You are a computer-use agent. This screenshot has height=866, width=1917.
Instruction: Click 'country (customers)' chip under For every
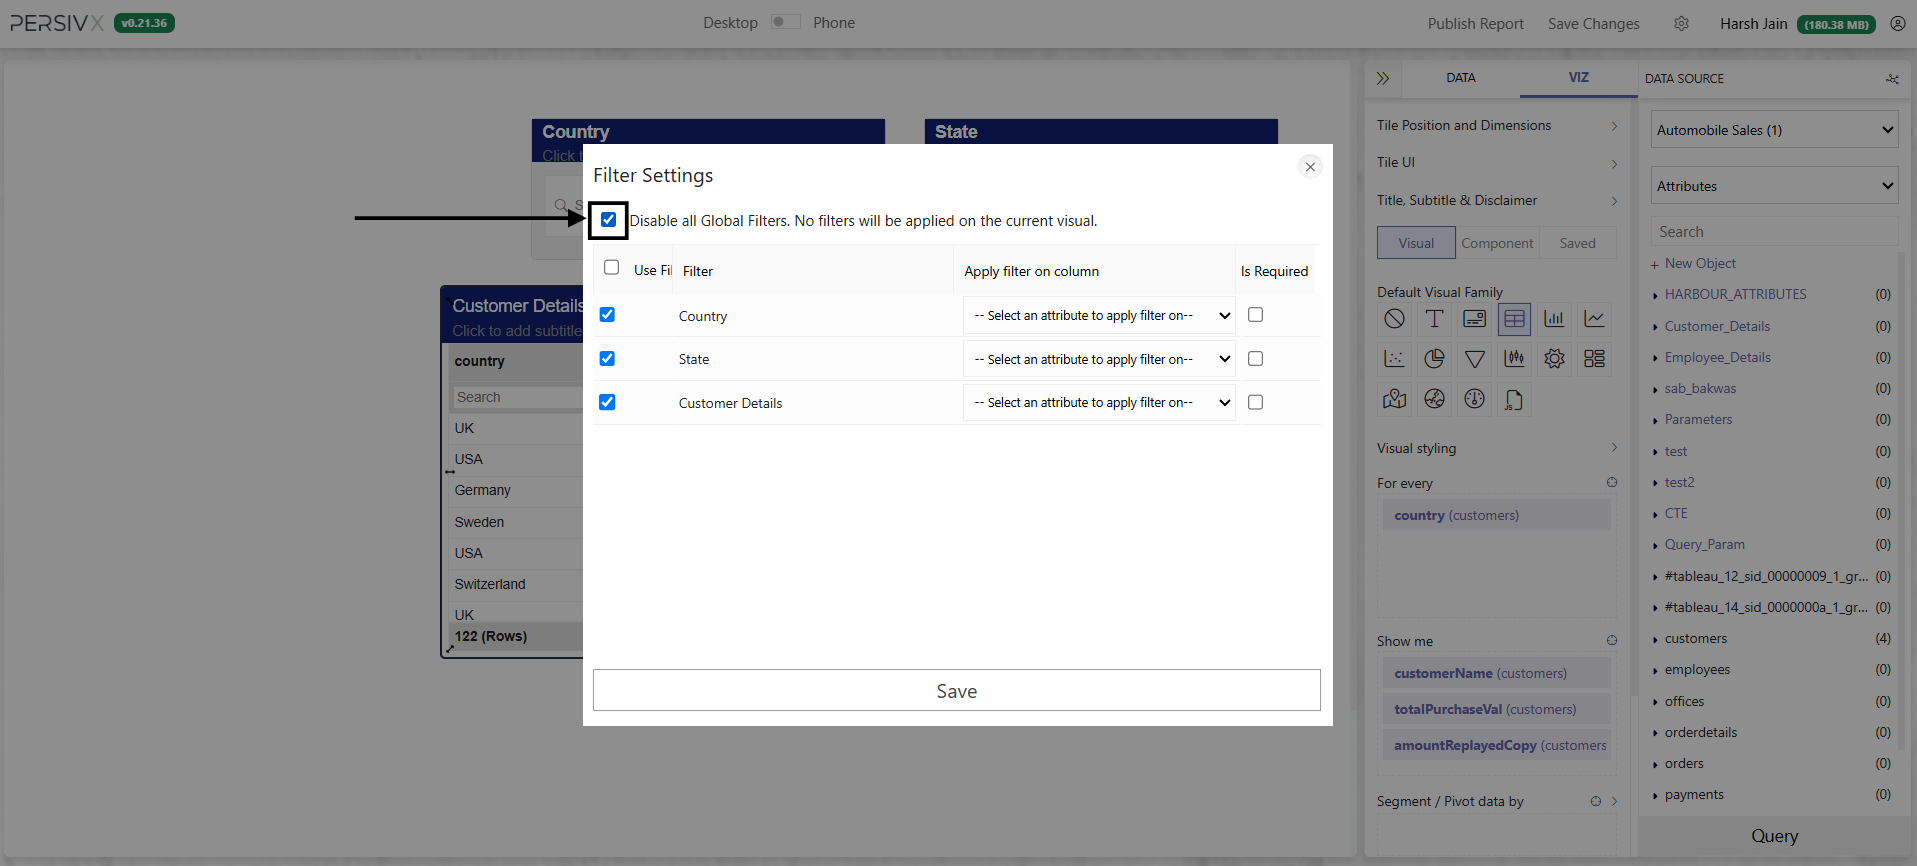pyautogui.click(x=1496, y=515)
